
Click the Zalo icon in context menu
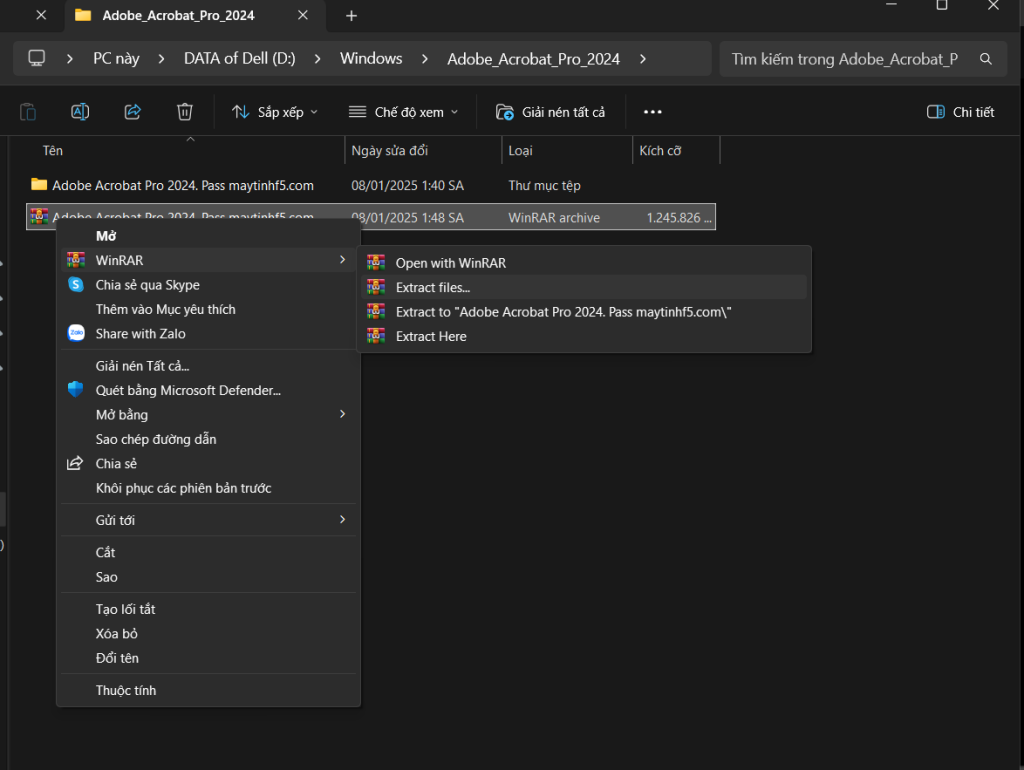click(x=76, y=333)
